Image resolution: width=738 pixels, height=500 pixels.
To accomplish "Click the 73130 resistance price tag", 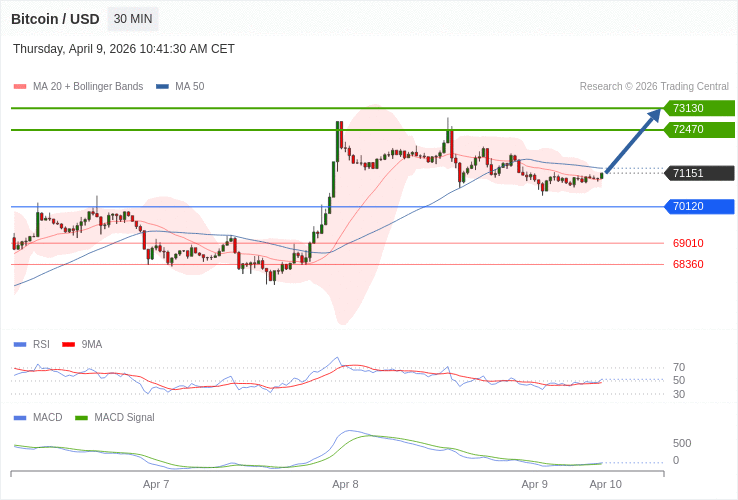I will click(699, 108).
